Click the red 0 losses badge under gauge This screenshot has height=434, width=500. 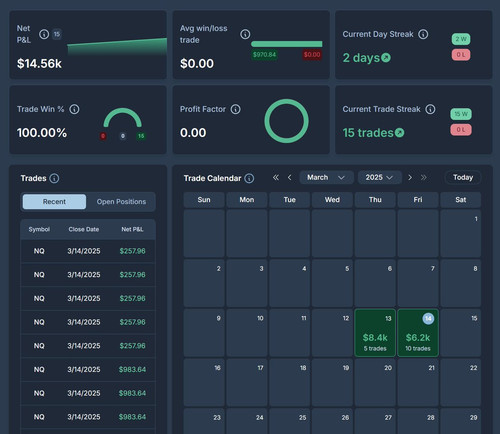pyautogui.click(x=103, y=136)
